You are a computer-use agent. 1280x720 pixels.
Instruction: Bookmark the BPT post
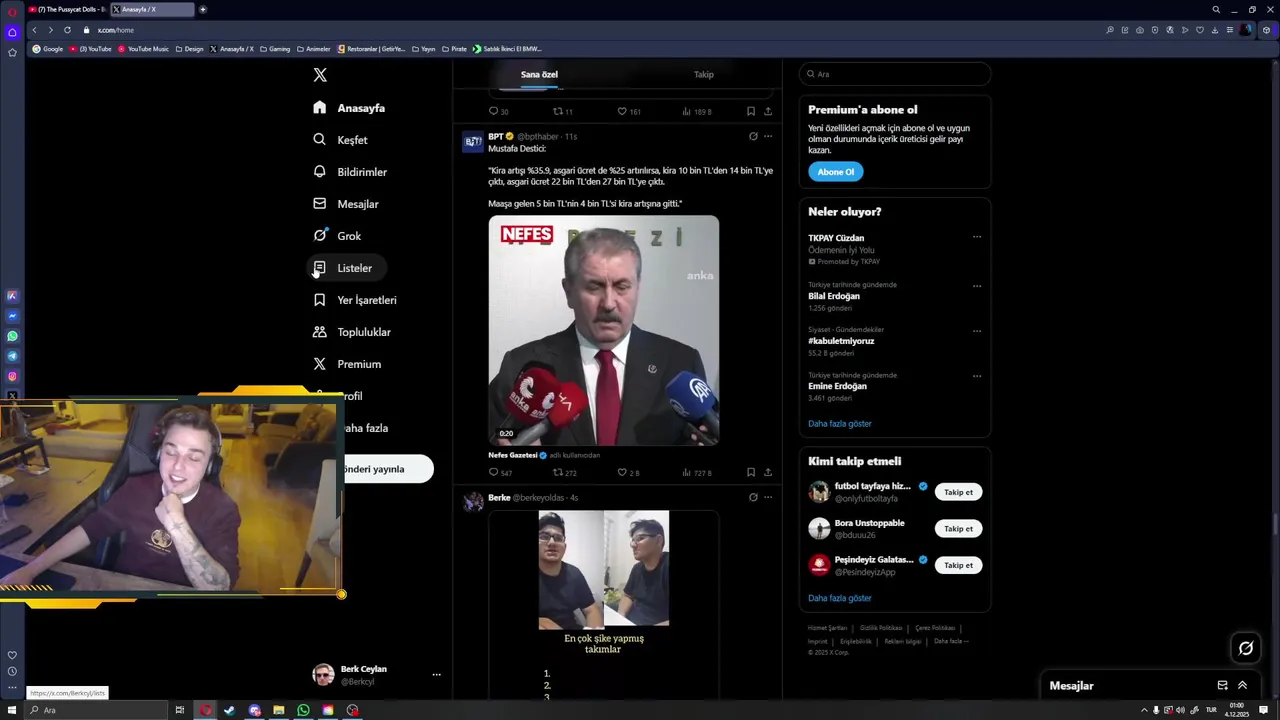(751, 472)
